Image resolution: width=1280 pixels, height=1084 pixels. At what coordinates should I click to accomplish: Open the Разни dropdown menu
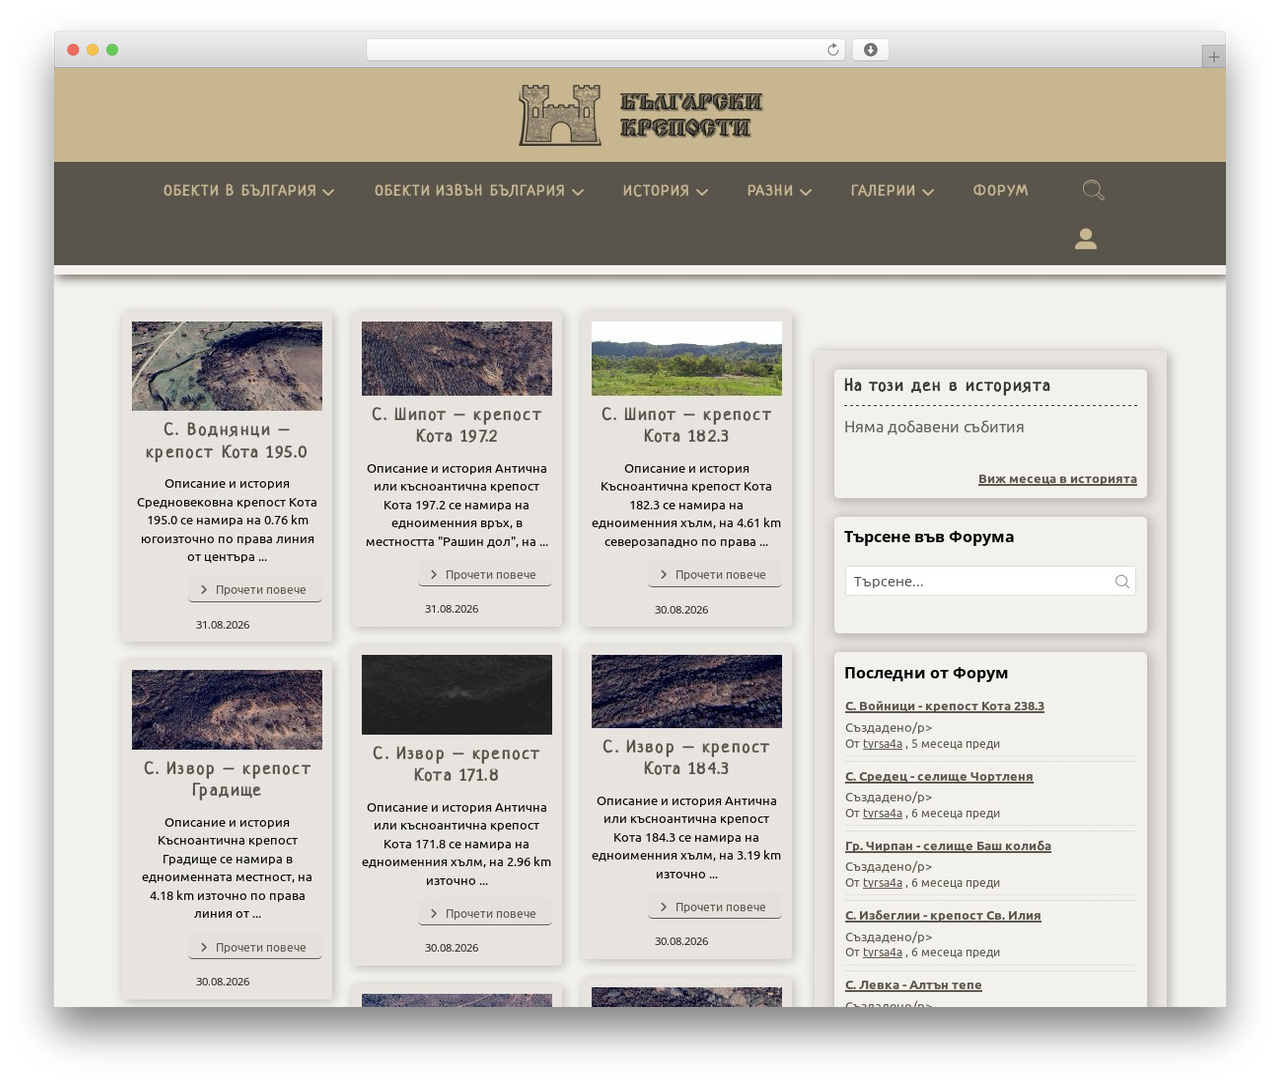click(x=779, y=190)
